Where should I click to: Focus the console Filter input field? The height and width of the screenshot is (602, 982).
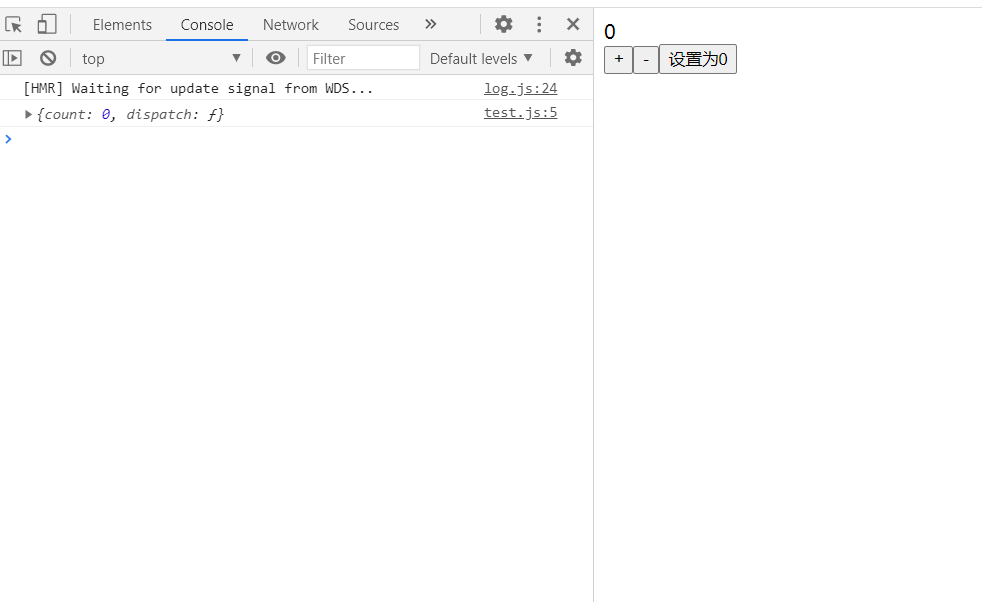[363, 58]
